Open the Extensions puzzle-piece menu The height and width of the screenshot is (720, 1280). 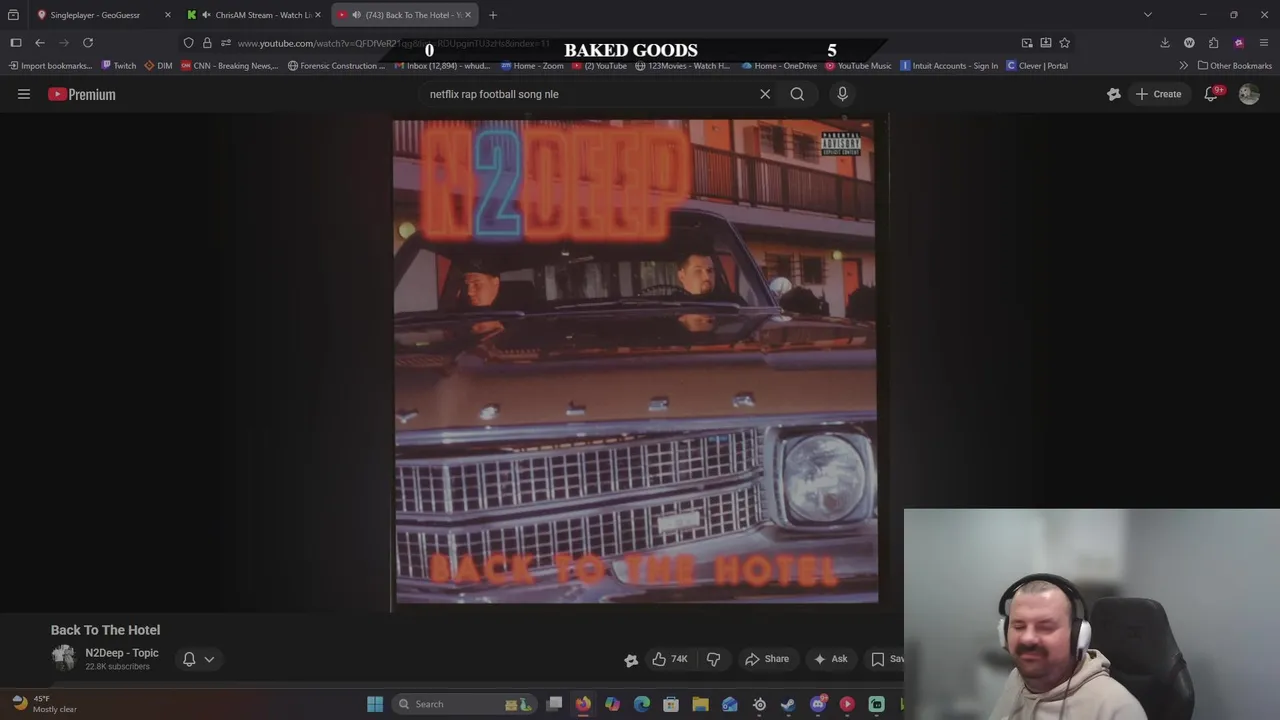1213,43
